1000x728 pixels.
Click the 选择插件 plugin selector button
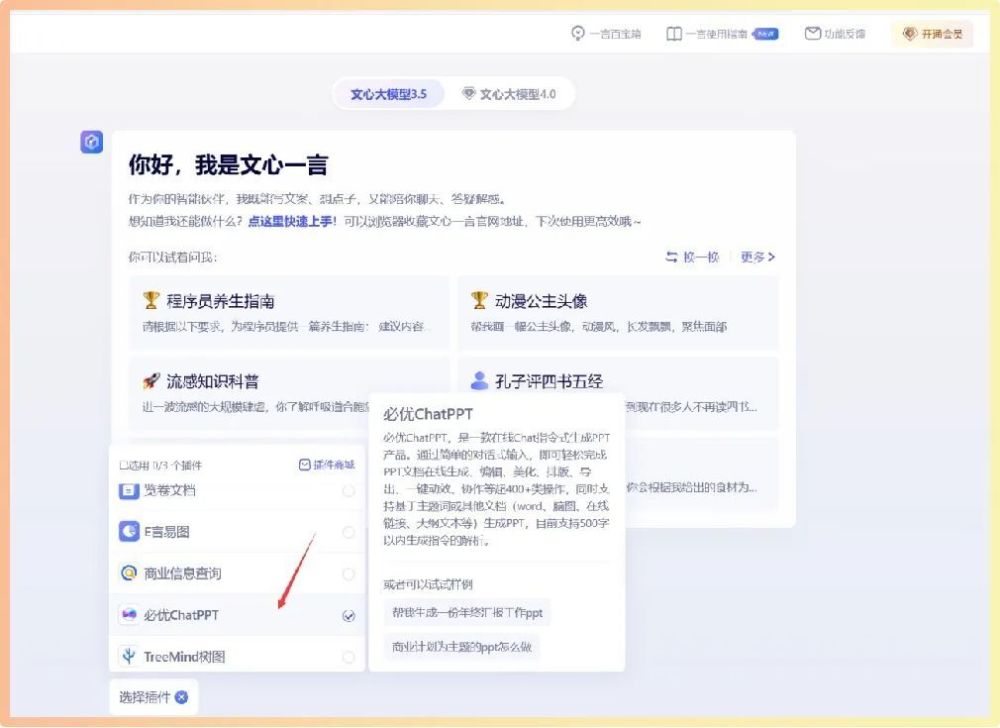coord(153,697)
